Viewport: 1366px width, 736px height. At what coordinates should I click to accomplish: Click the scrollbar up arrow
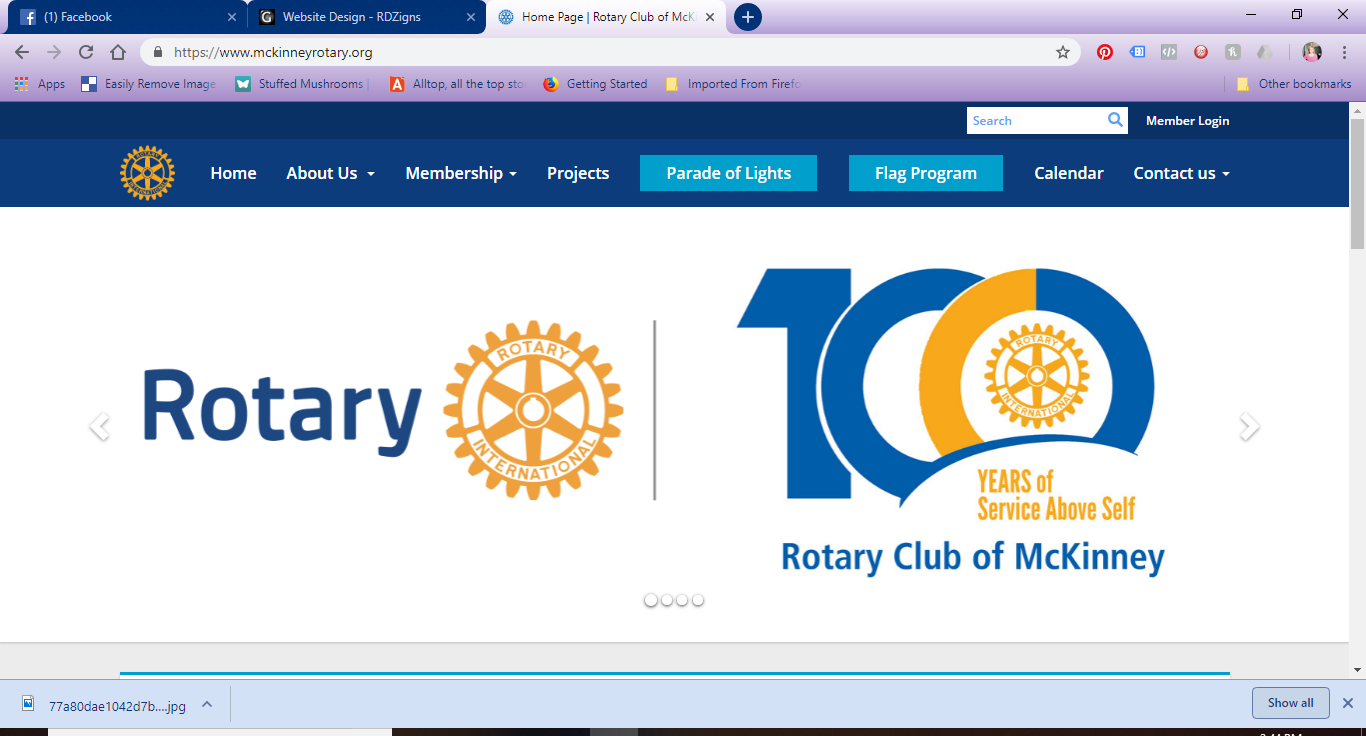(x=1357, y=109)
